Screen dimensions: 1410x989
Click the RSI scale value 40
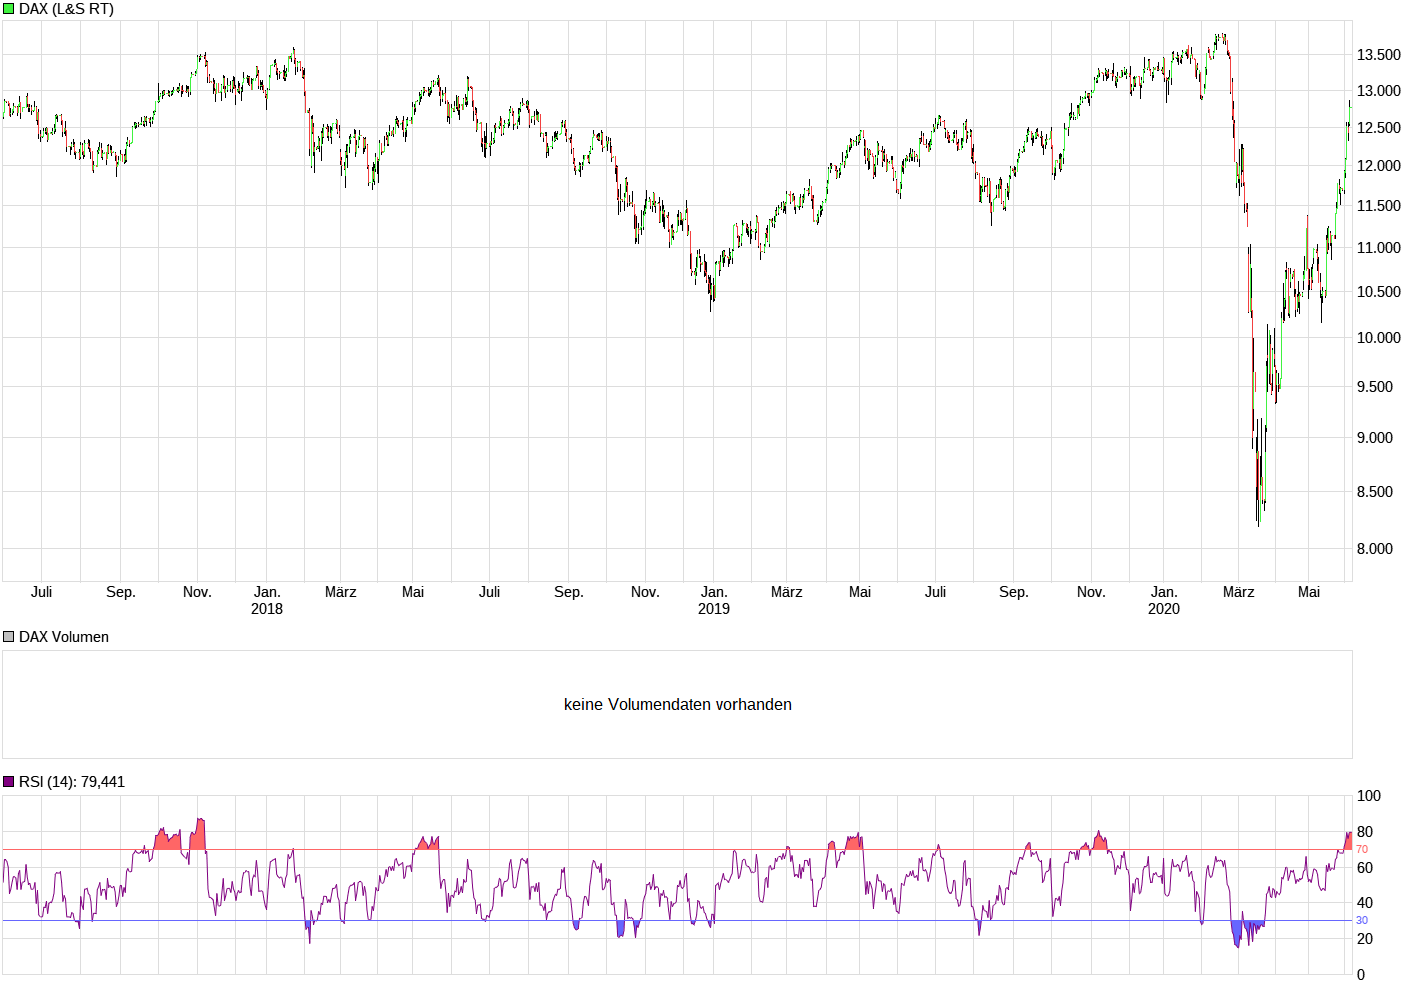click(1365, 903)
